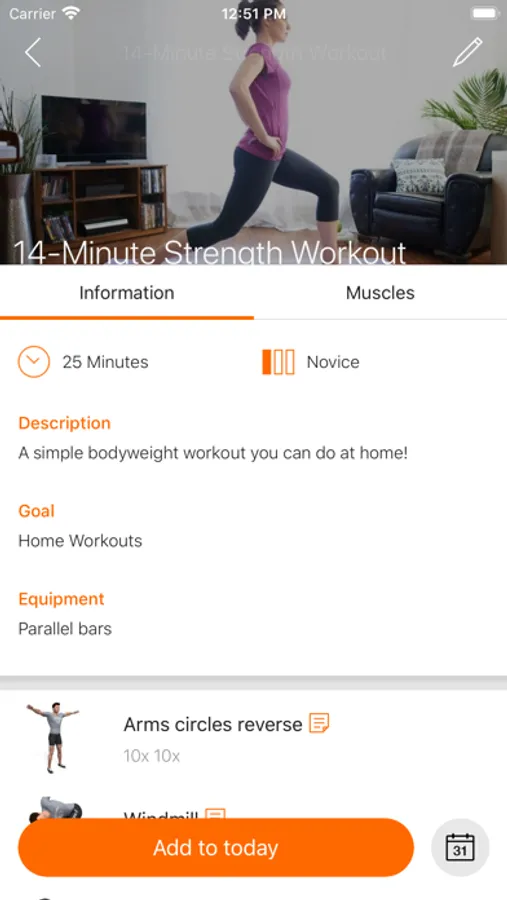Screen dimensions: 507x900
Task: Switch to the Muscles tab
Action: [x=380, y=293]
